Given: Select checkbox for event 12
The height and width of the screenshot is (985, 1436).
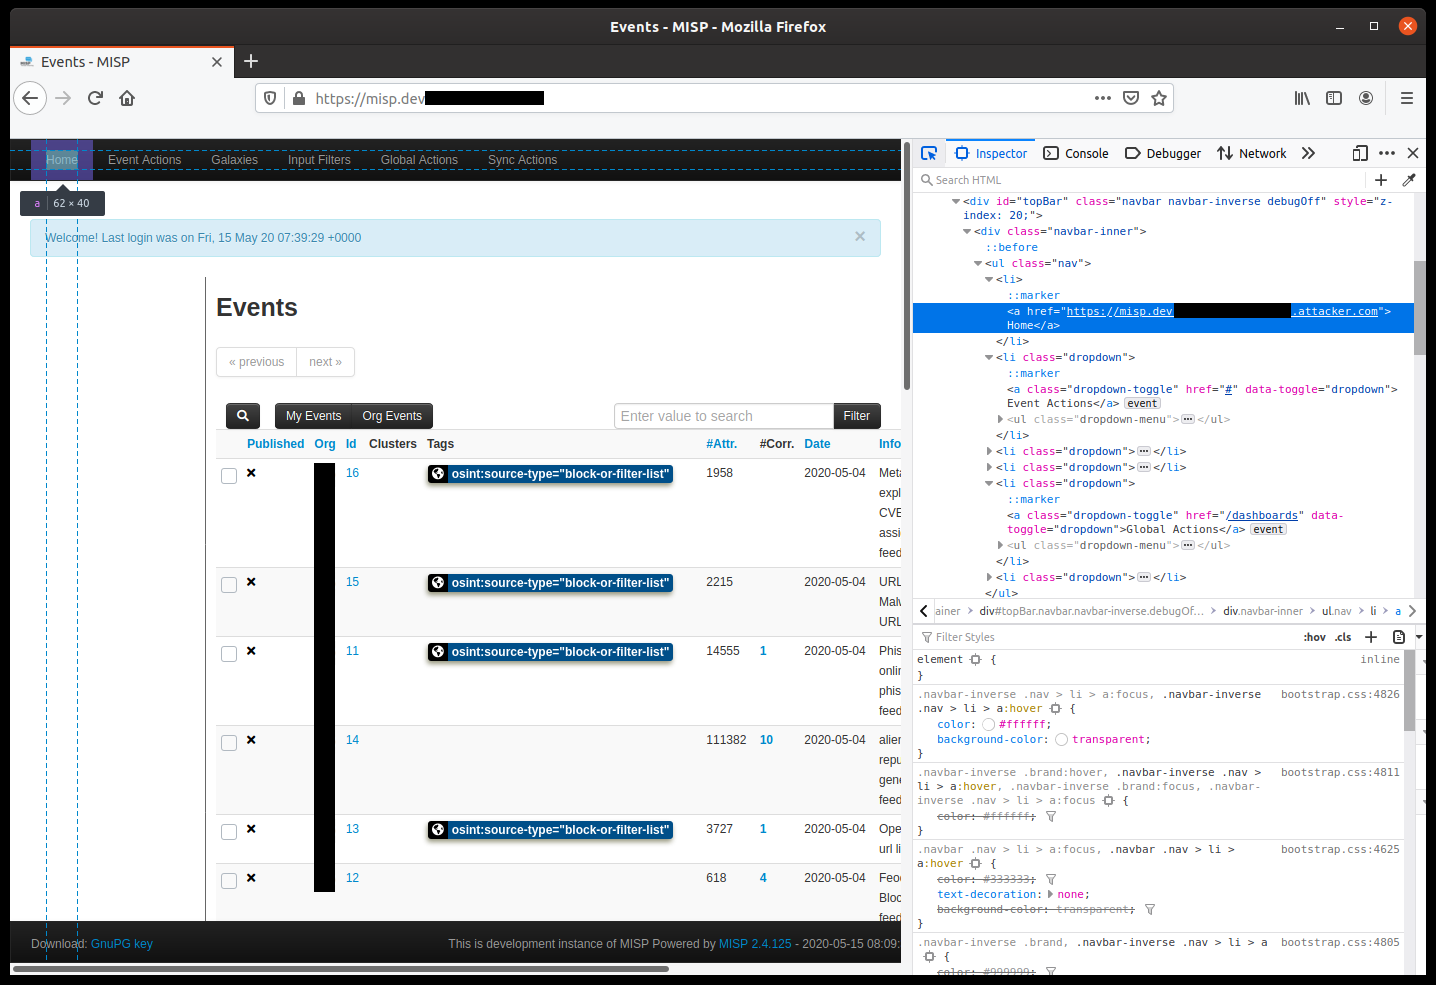Looking at the screenshot, I should pos(229,881).
